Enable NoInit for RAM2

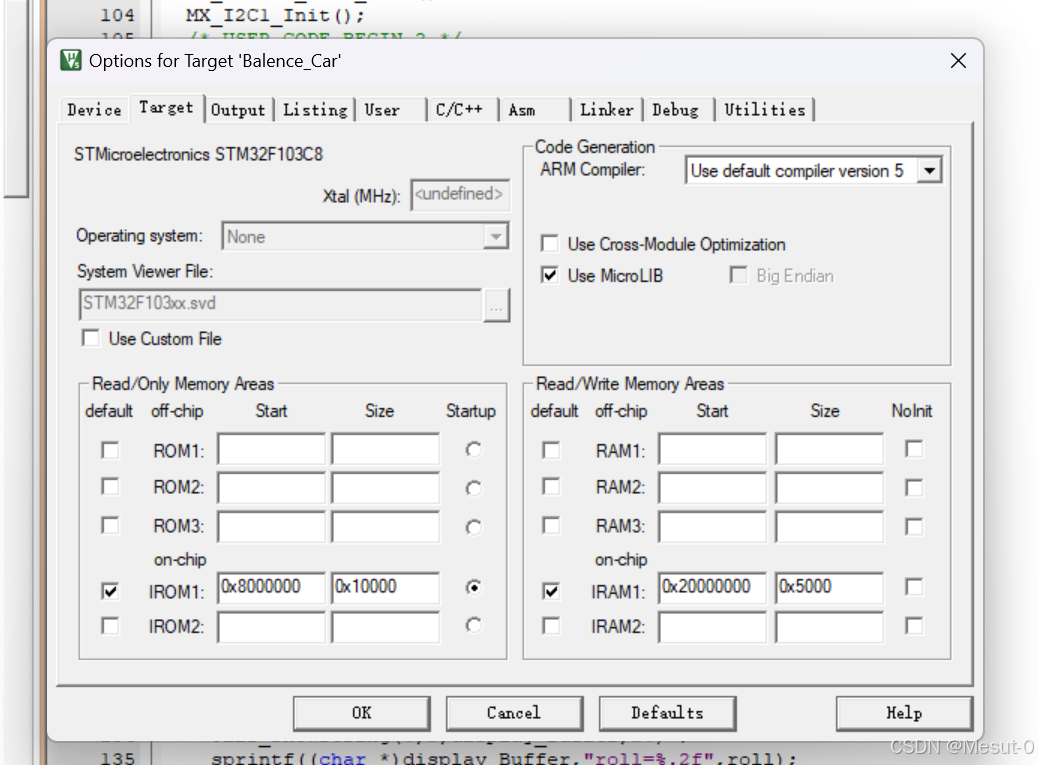point(914,488)
